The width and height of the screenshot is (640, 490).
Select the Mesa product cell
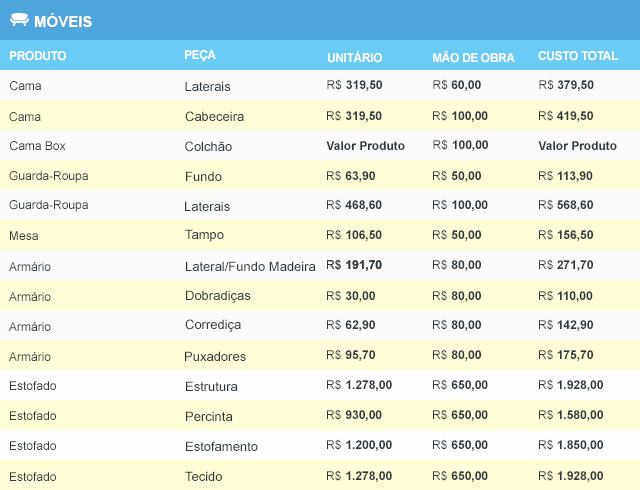click(24, 236)
